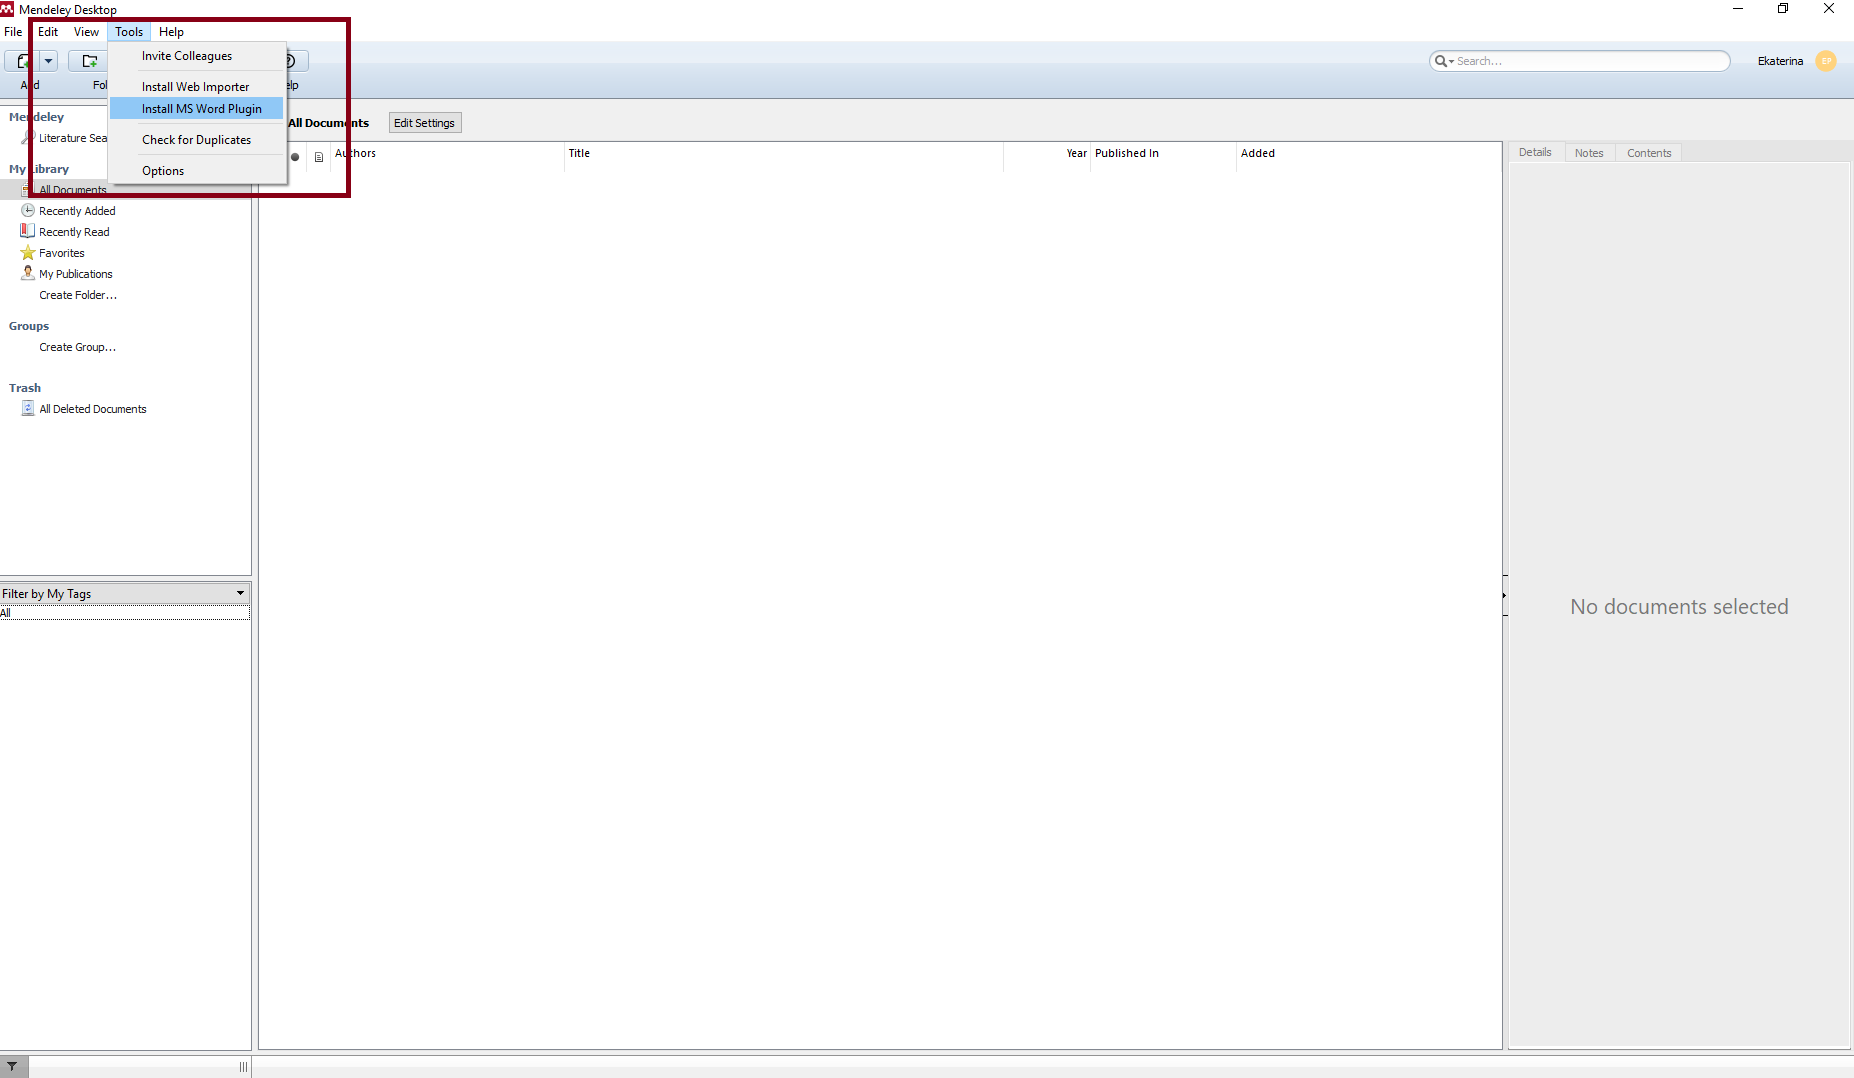The width and height of the screenshot is (1854, 1078).
Task: Sort by the Added column header
Action: 1369,154
